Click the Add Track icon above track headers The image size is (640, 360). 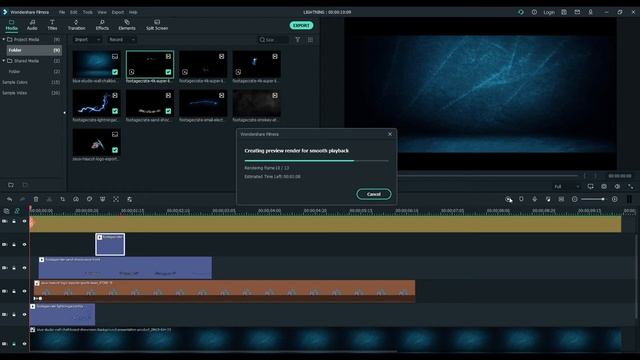tap(7, 211)
